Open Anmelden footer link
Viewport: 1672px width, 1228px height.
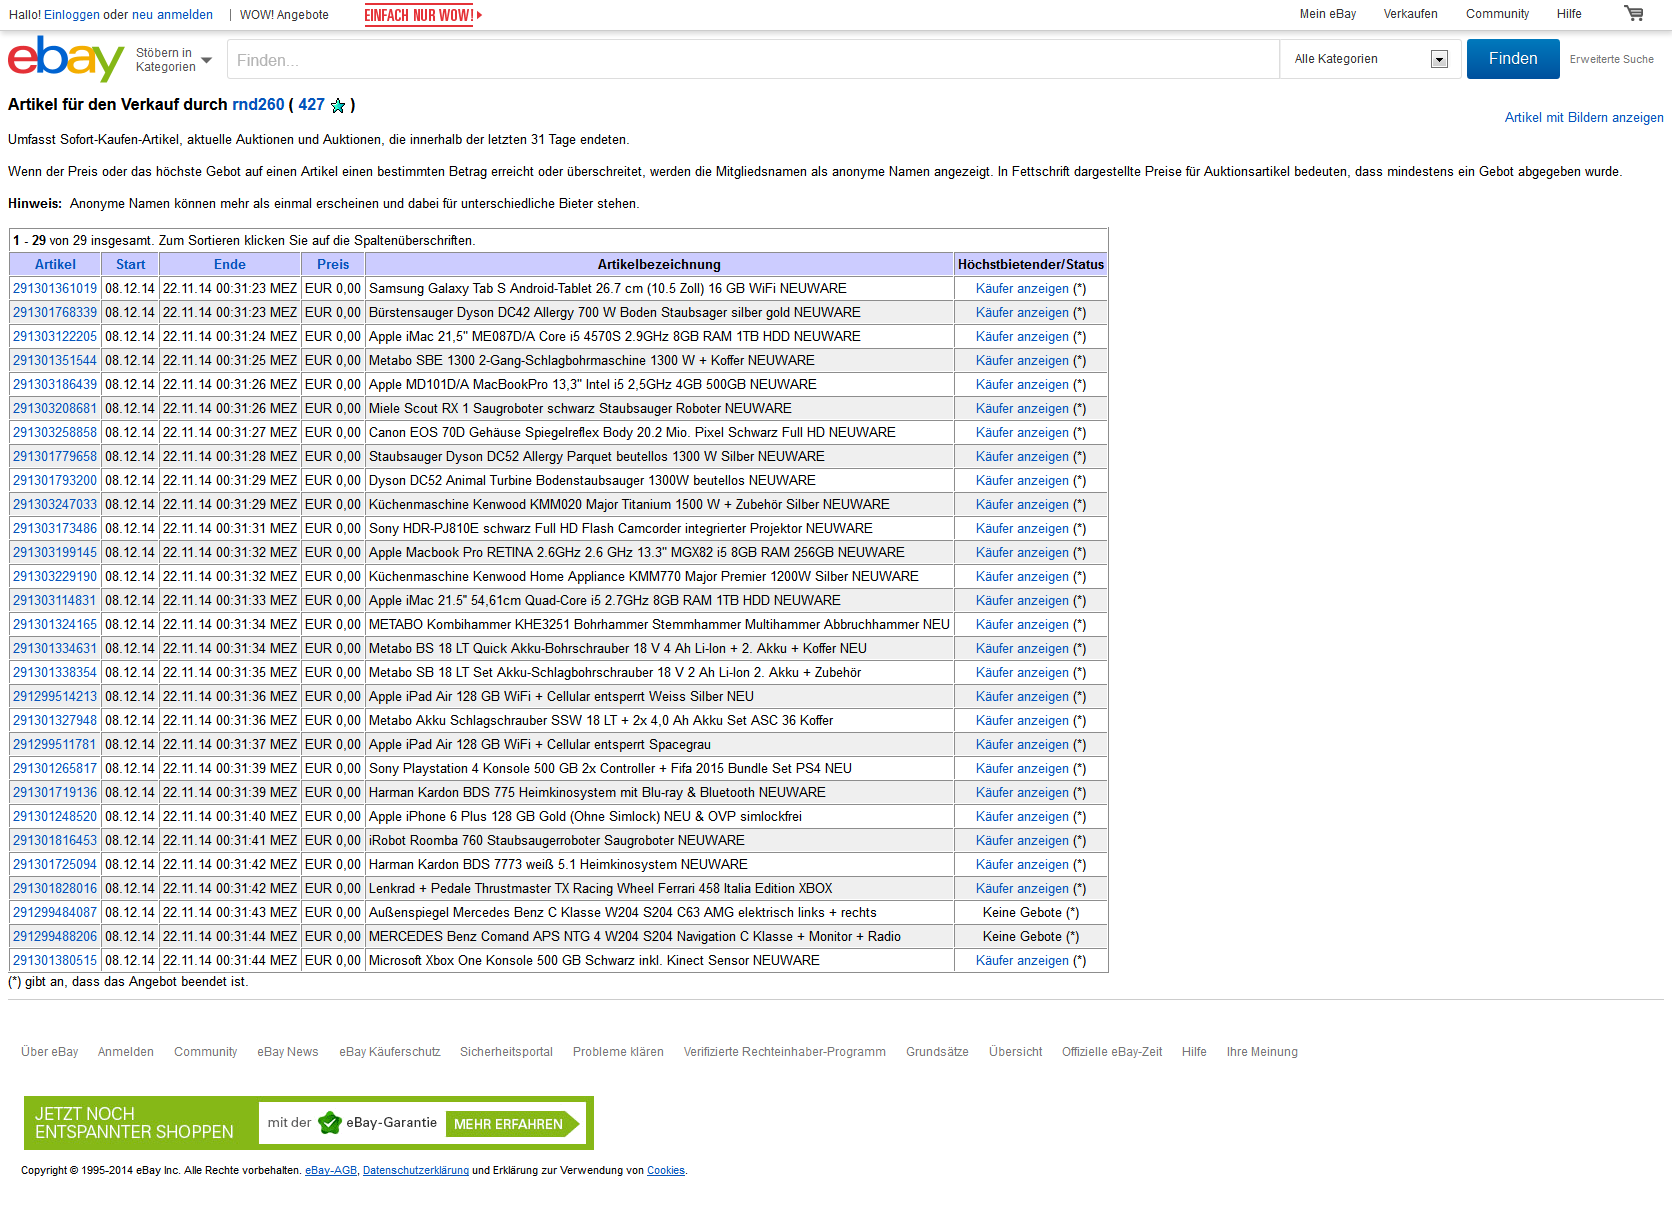[126, 1052]
